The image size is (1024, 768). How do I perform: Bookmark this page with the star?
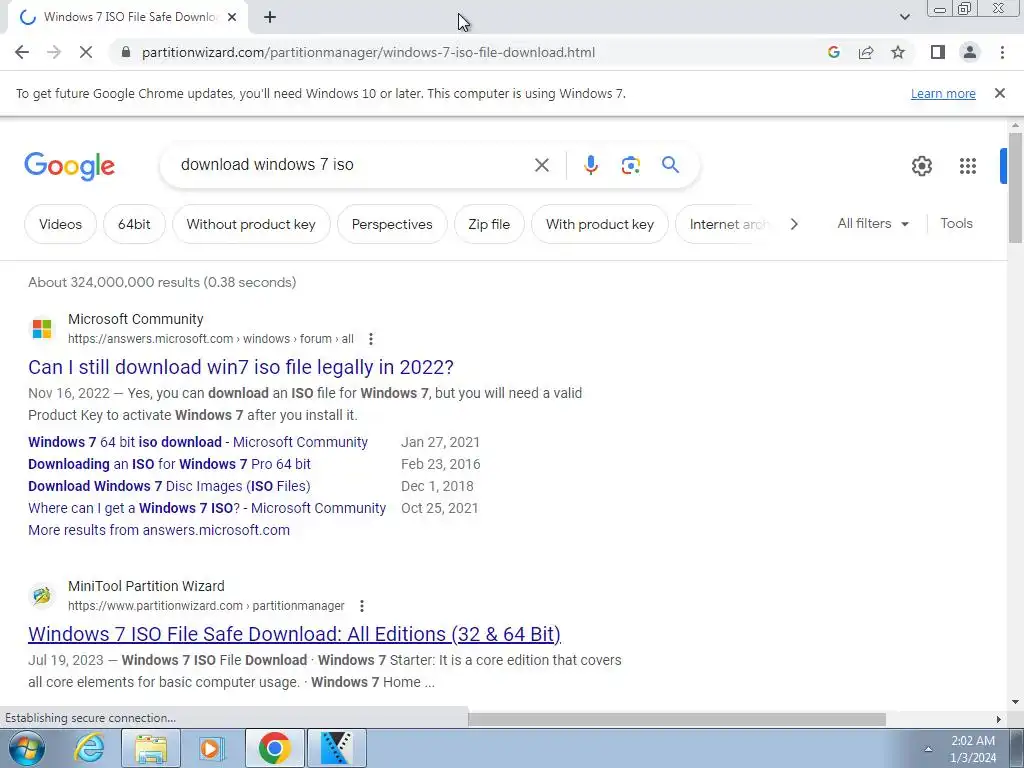pyautogui.click(x=898, y=52)
